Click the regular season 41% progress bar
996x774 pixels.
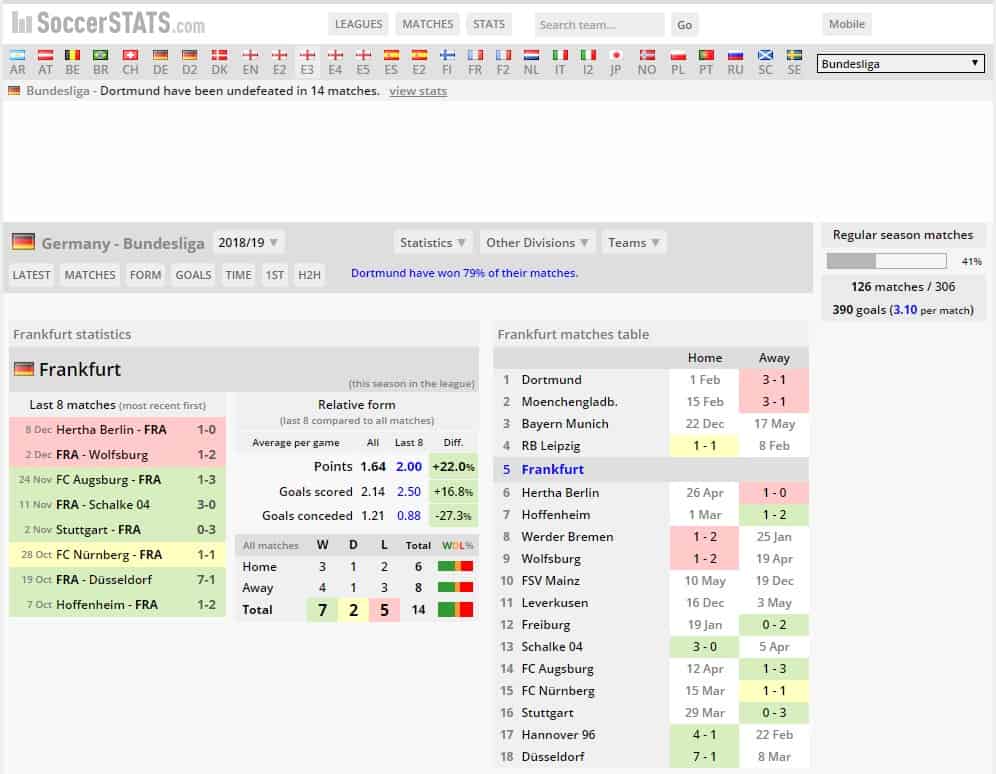[886, 260]
